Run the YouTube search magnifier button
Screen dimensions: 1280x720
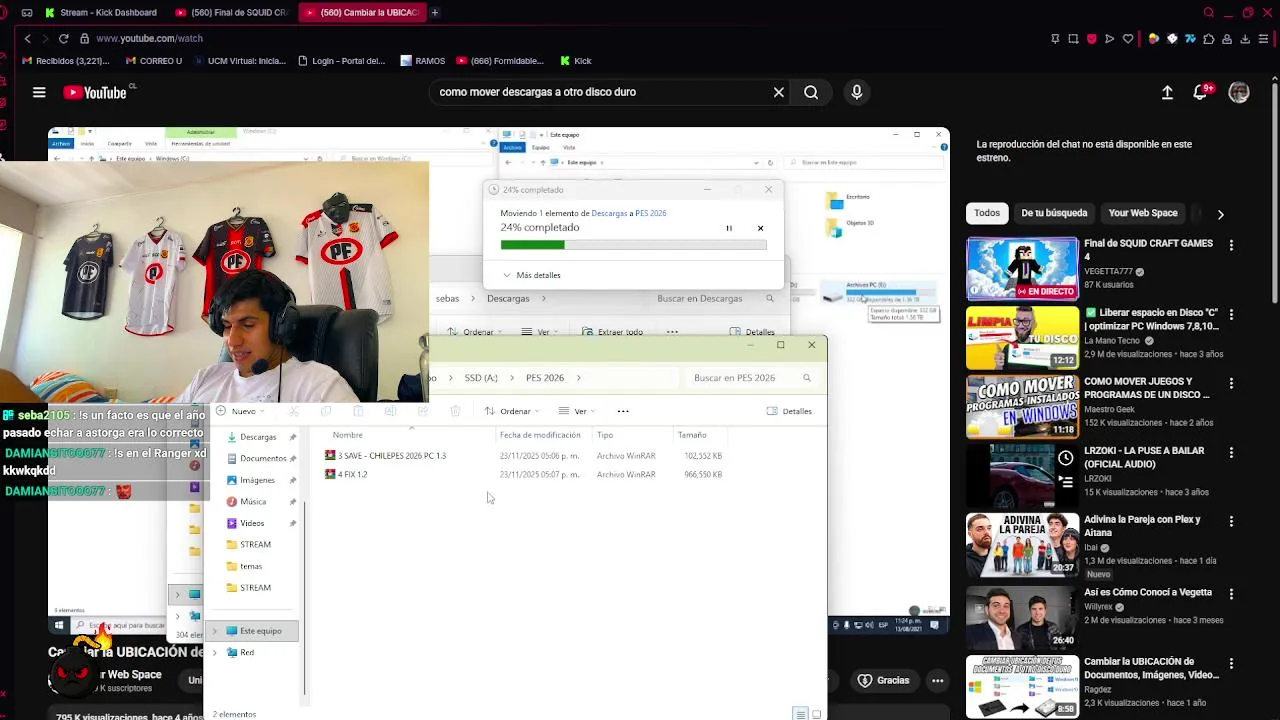[x=811, y=92]
